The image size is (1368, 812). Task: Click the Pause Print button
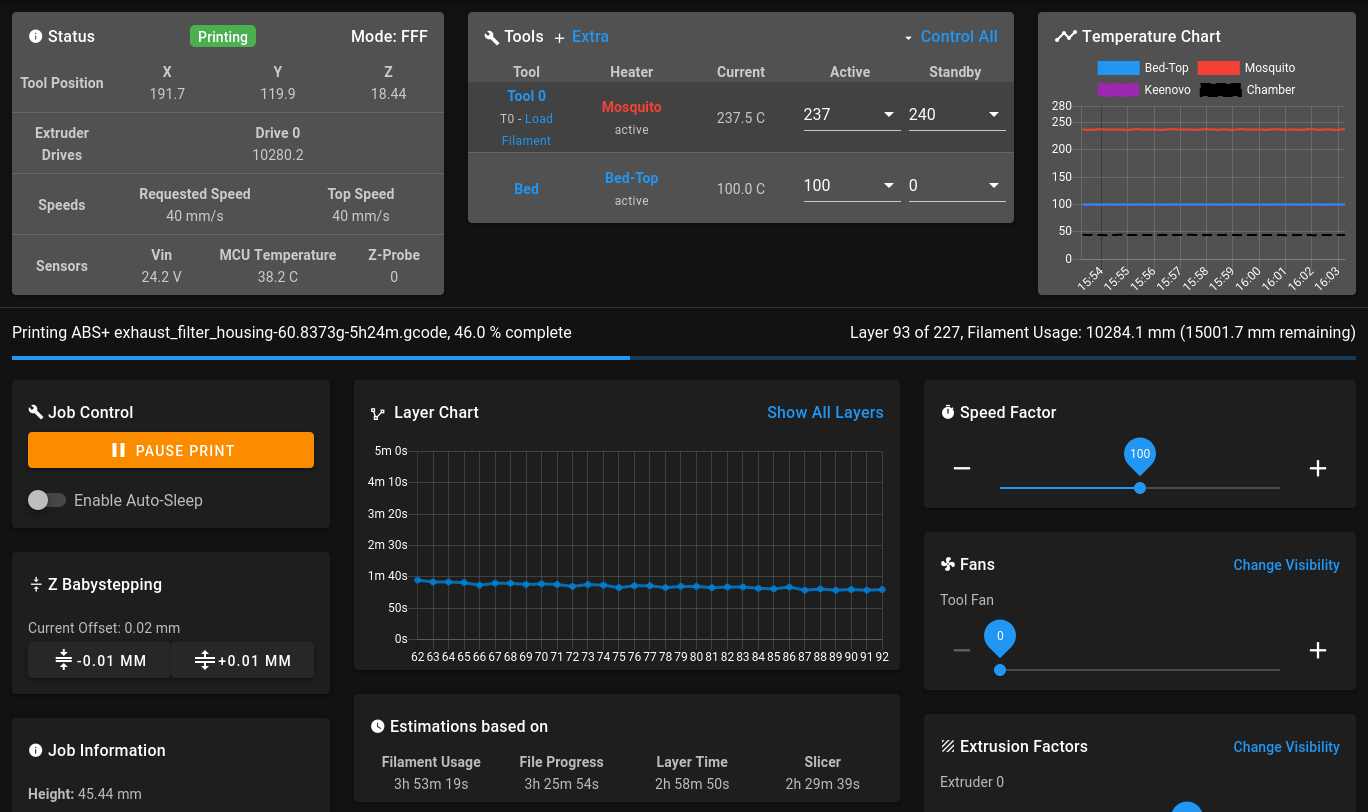171,450
